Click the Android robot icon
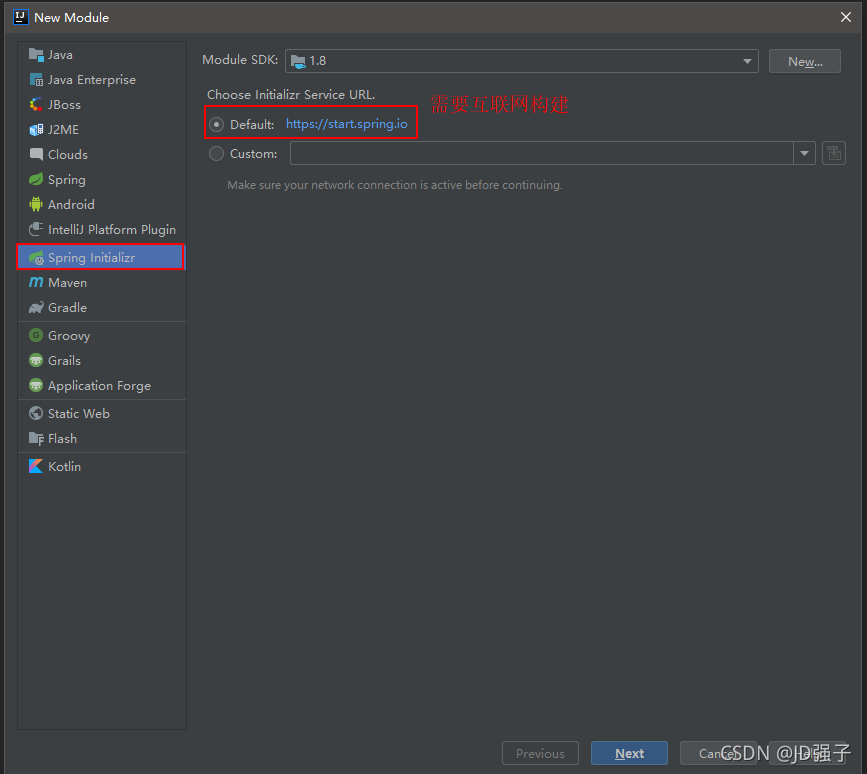The image size is (867, 774). pos(36,204)
